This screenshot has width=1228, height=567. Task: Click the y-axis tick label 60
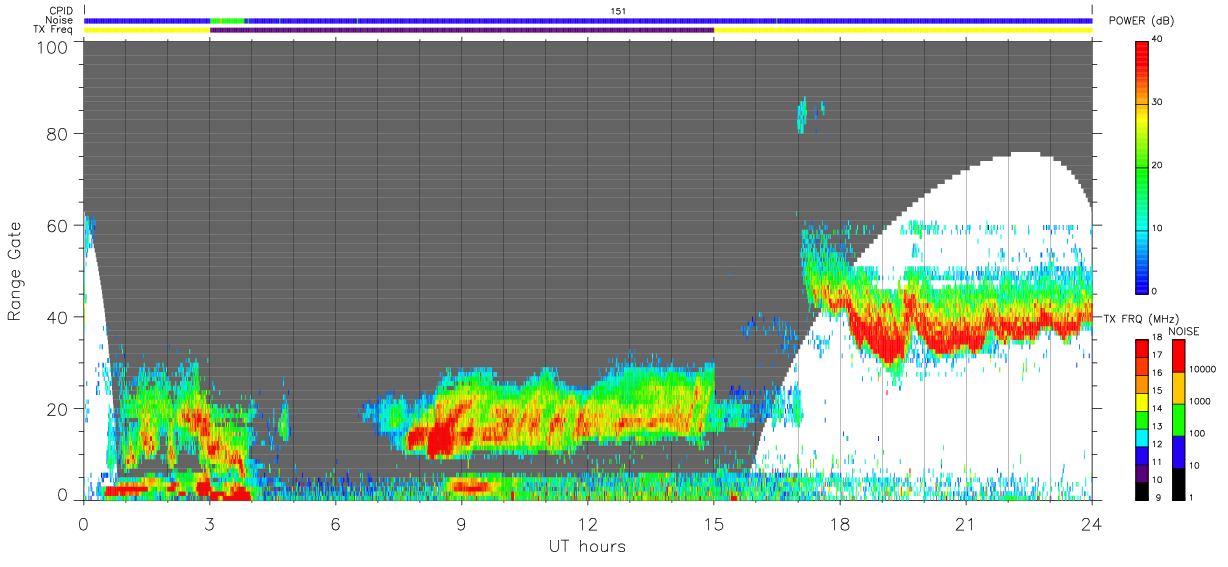(x=58, y=225)
